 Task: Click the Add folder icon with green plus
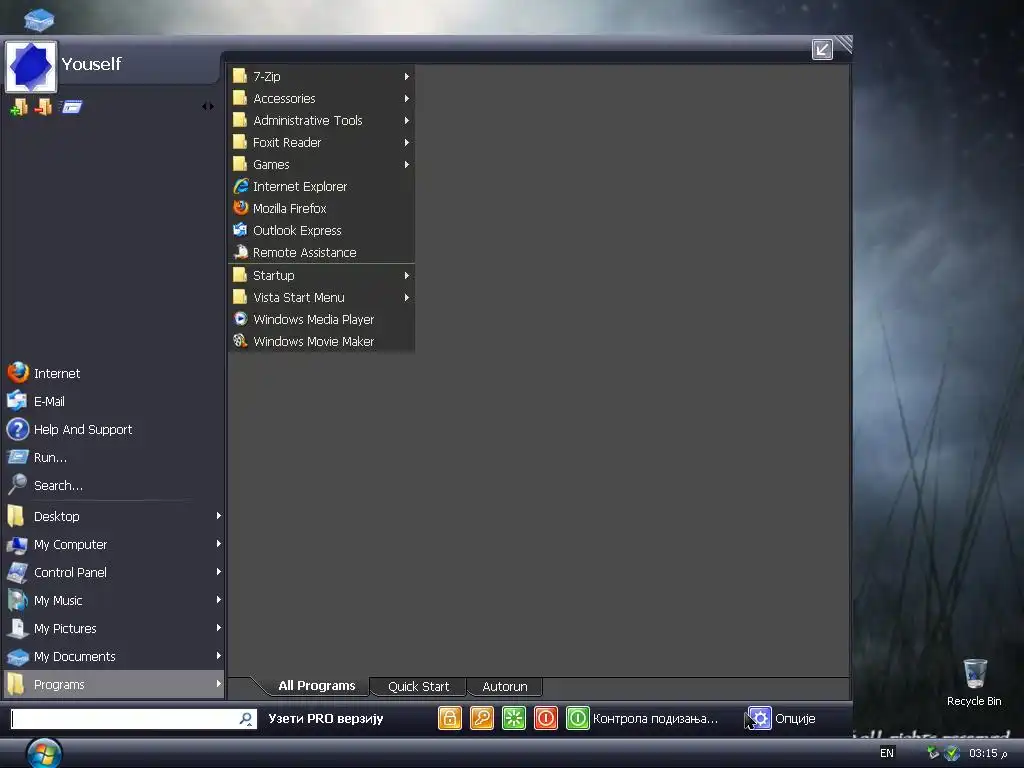[x=19, y=106]
